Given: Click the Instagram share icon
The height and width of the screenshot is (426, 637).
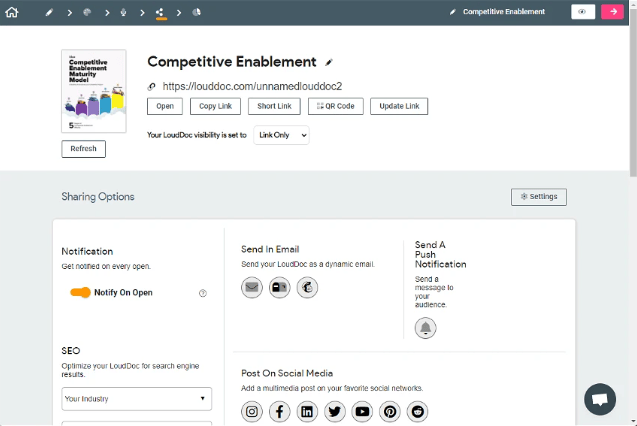Looking at the screenshot, I should tap(252, 411).
